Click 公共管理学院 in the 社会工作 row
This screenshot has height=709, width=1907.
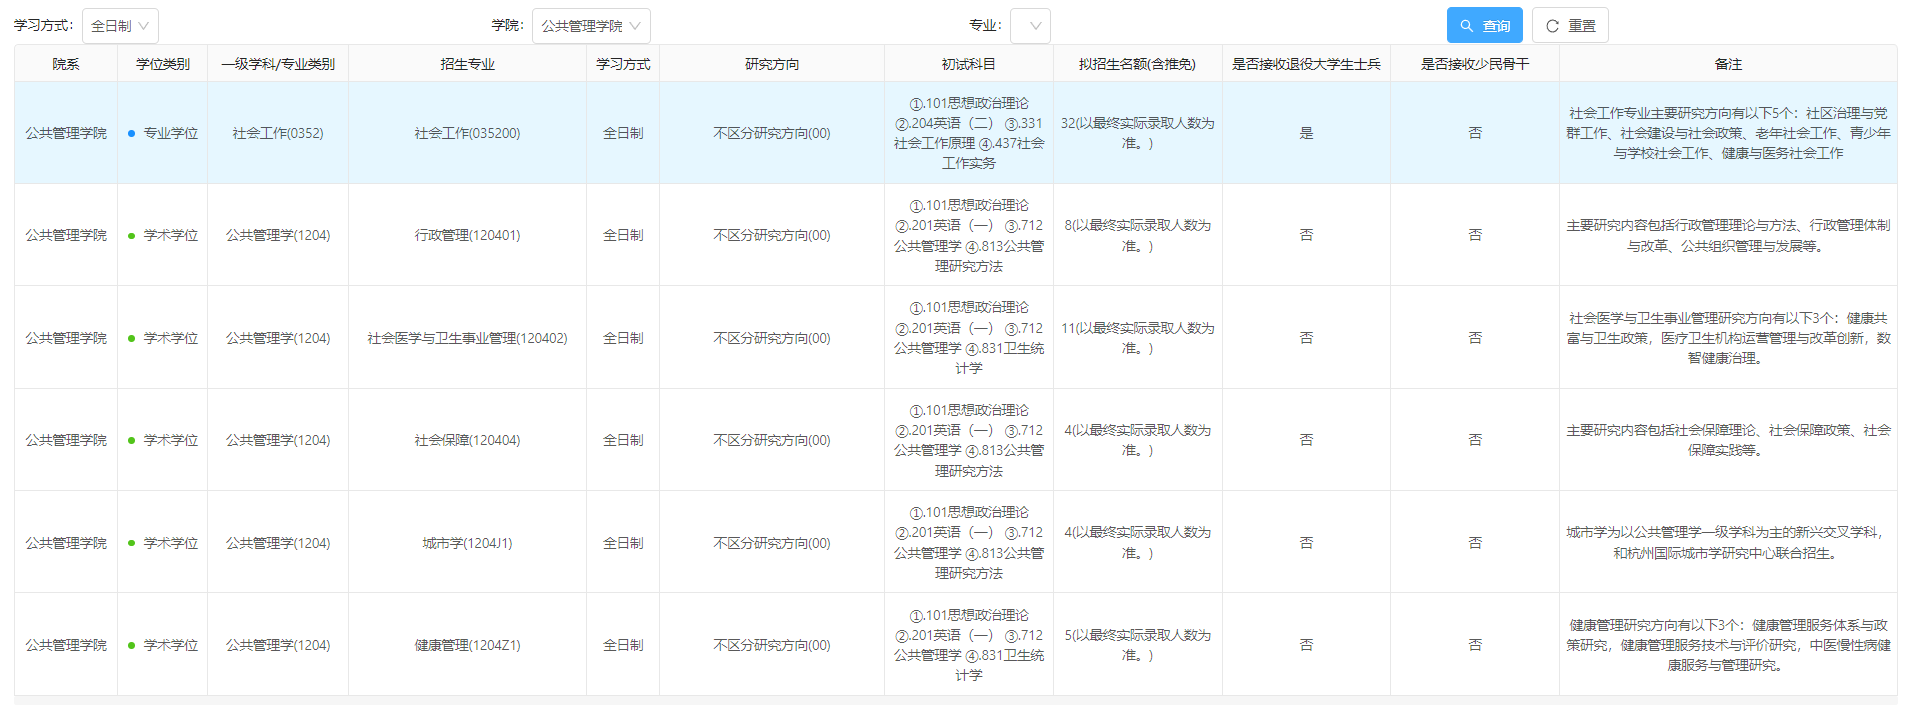(66, 133)
